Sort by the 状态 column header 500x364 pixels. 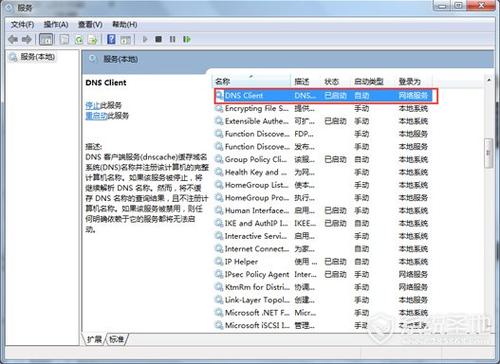[x=335, y=81]
